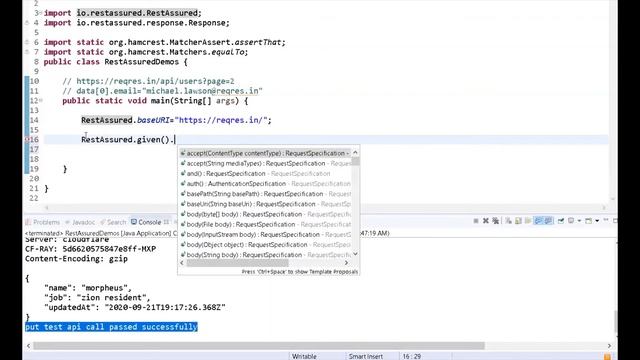Click left arrow of proposal horizontal scrollbar
The height and width of the screenshot is (360, 640).
click(x=182, y=263)
